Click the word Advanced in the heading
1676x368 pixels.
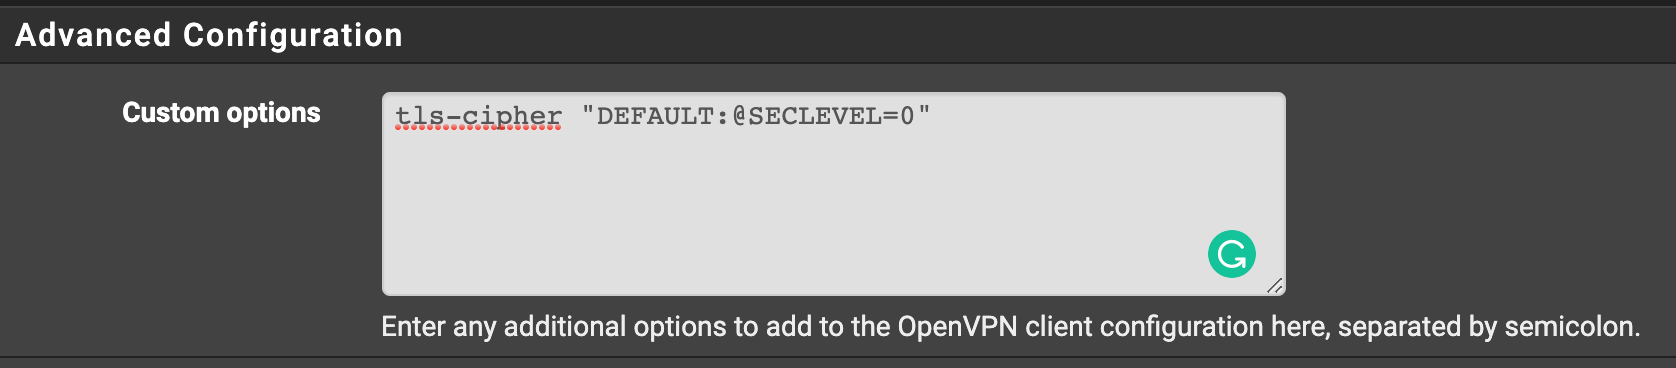coord(93,35)
